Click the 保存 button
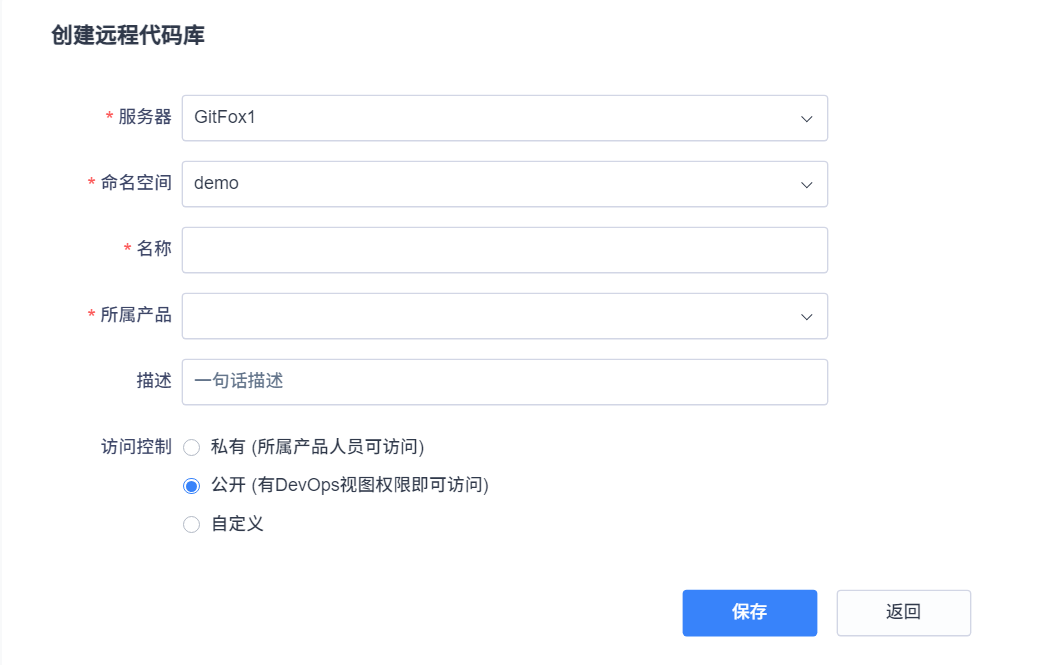 [749, 612]
